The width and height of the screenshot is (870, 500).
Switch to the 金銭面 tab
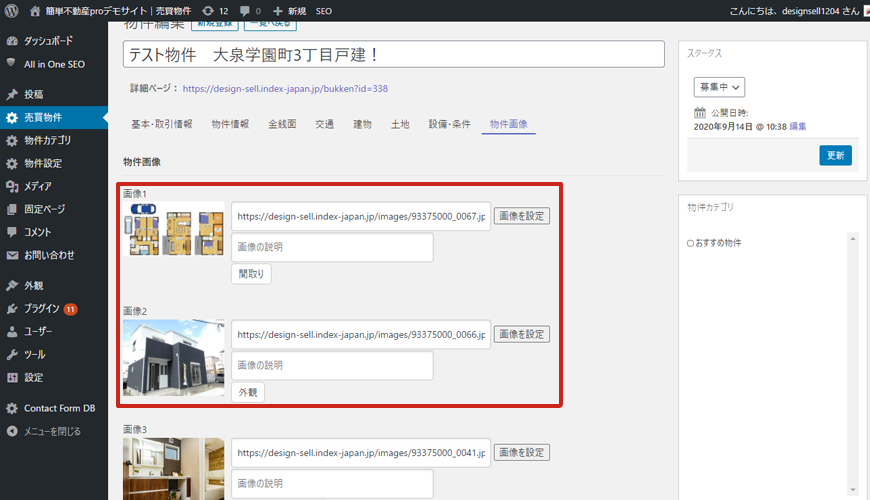click(281, 125)
